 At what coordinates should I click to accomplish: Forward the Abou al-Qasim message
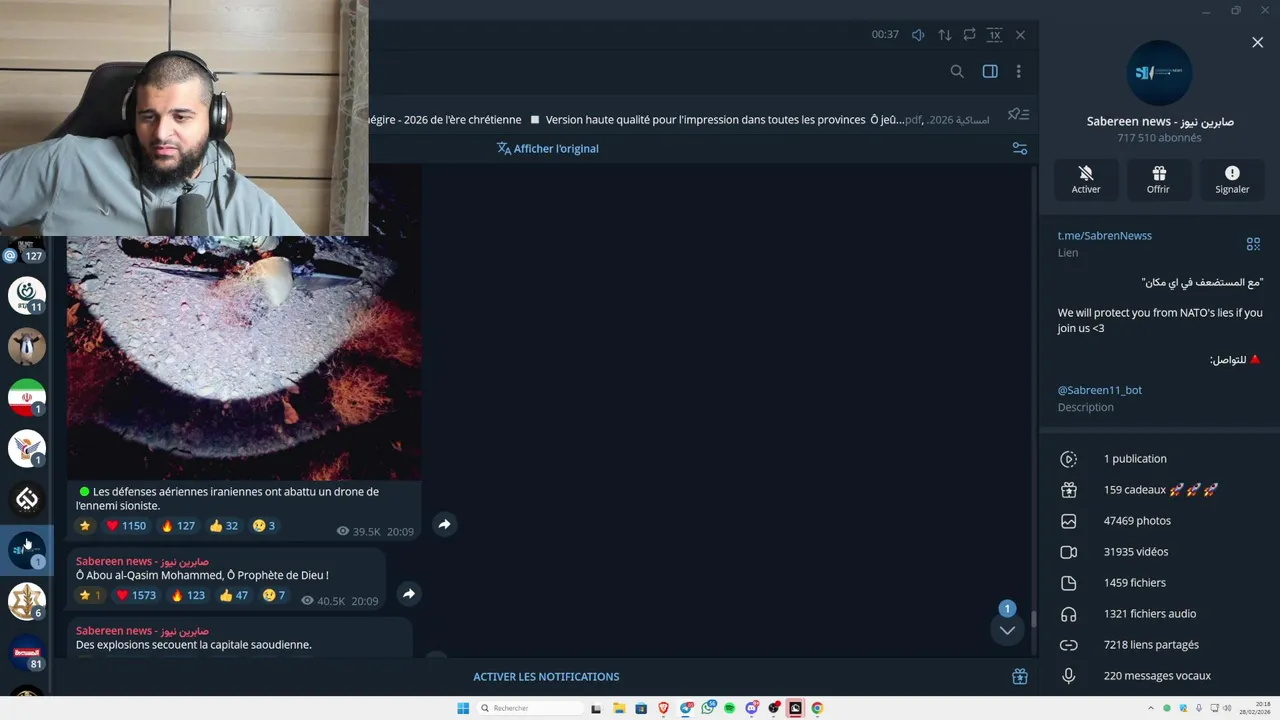(408, 594)
